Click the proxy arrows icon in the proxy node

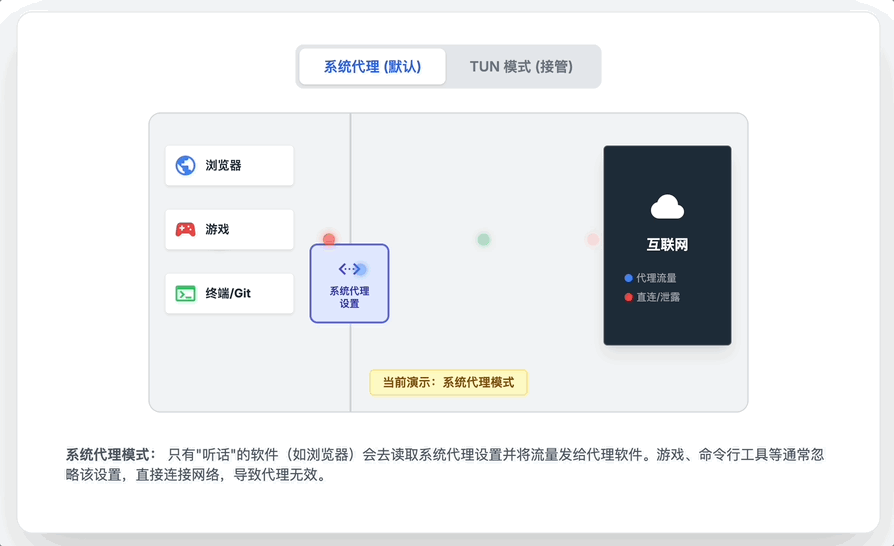349,269
